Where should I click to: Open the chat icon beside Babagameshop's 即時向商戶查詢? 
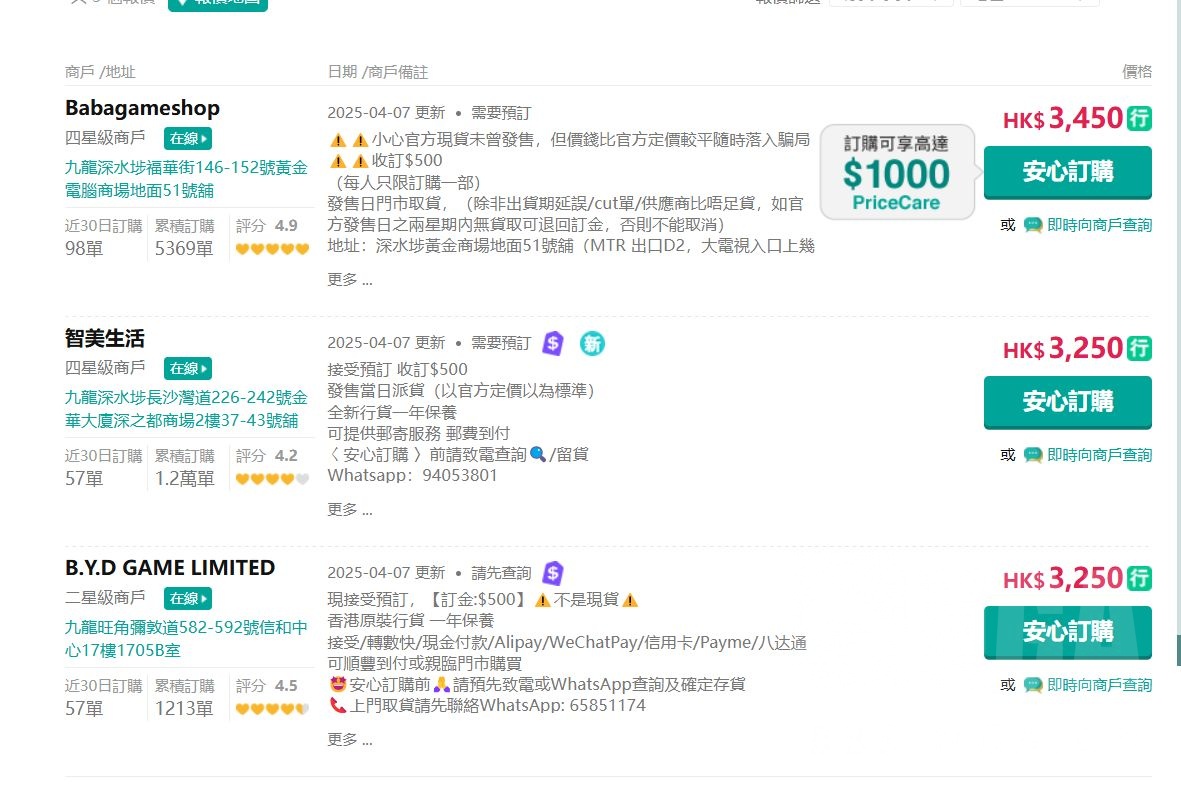[1032, 225]
